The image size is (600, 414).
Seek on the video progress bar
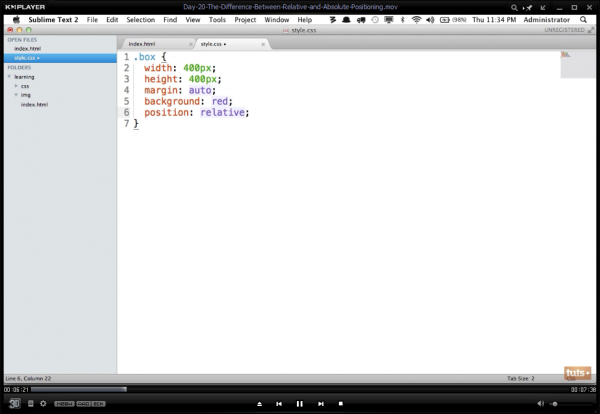pos(300,390)
